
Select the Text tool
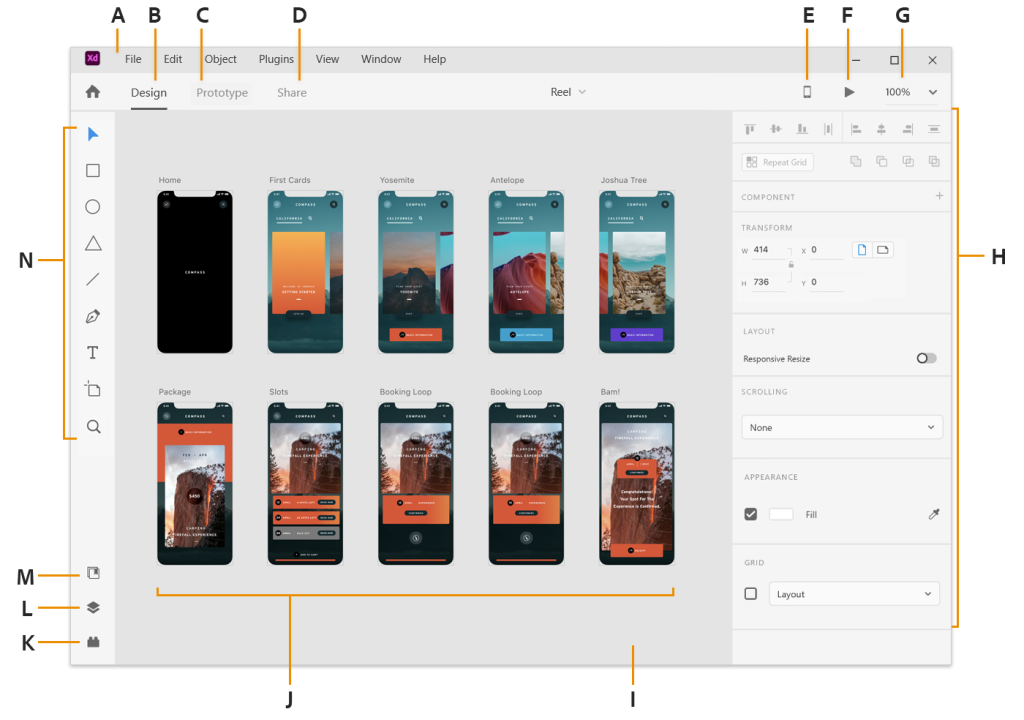click(92, 352)
